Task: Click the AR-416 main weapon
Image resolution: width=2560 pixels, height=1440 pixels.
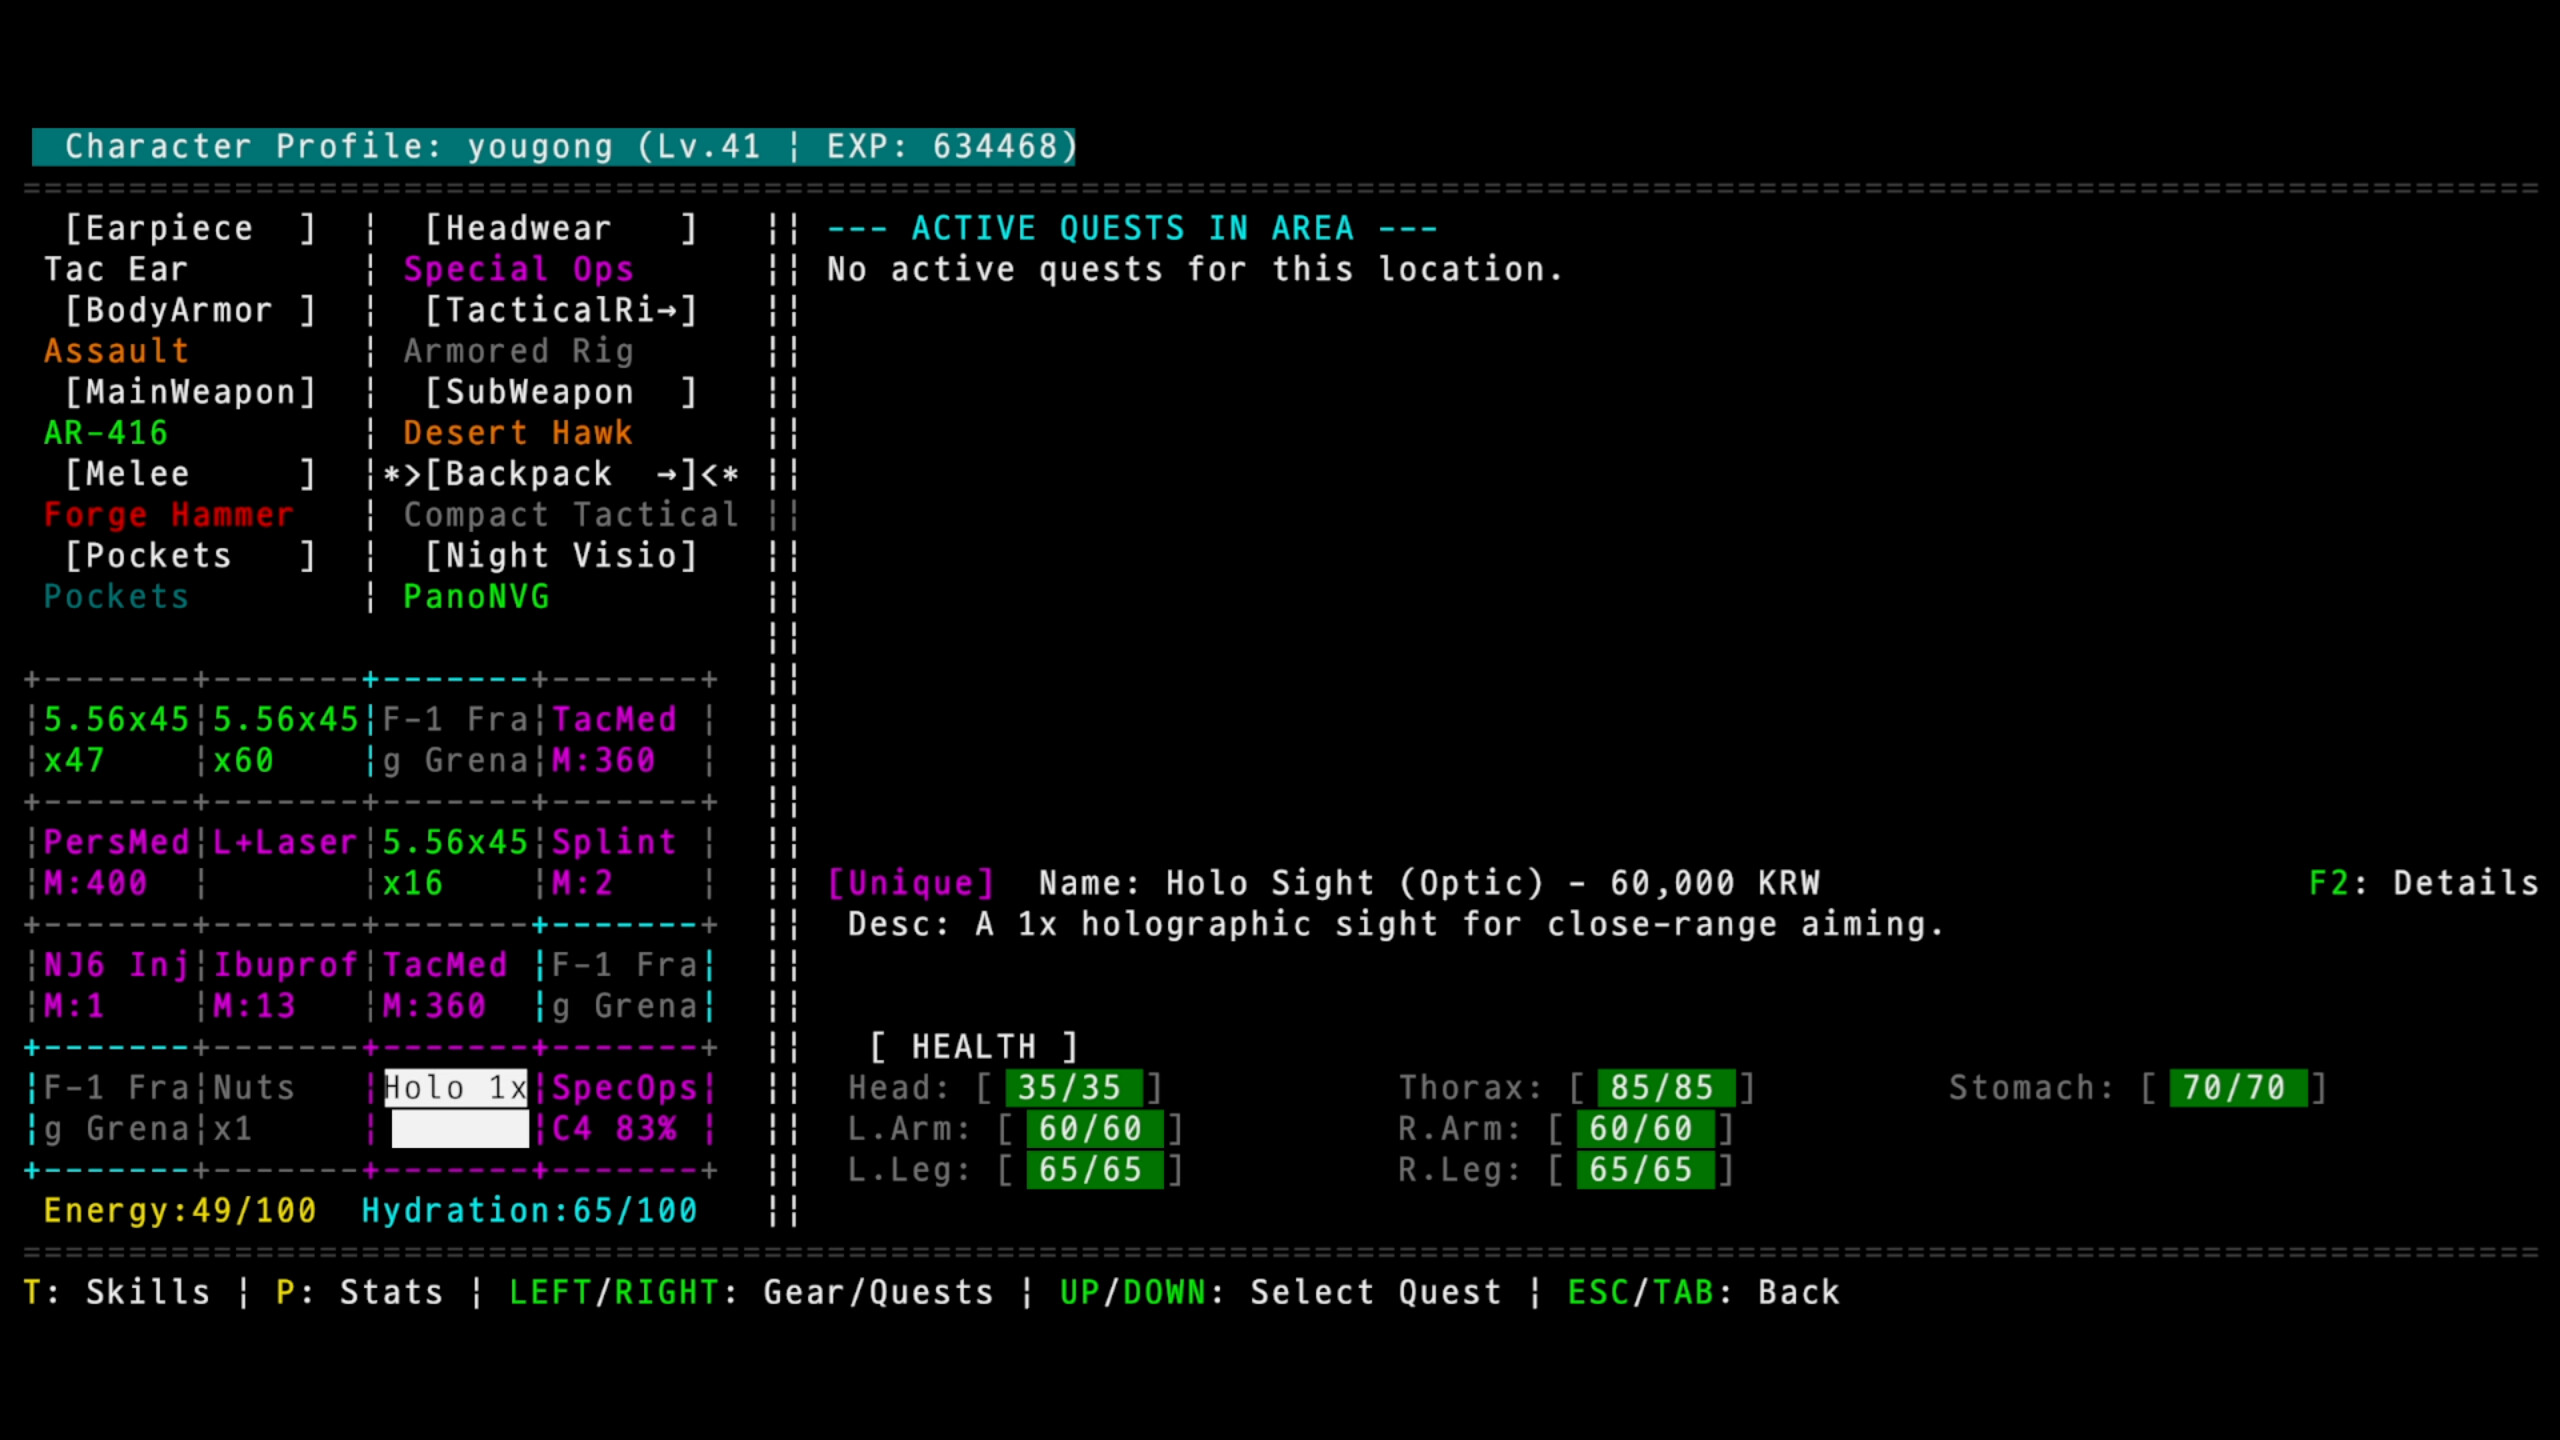Action: [105, 433]
